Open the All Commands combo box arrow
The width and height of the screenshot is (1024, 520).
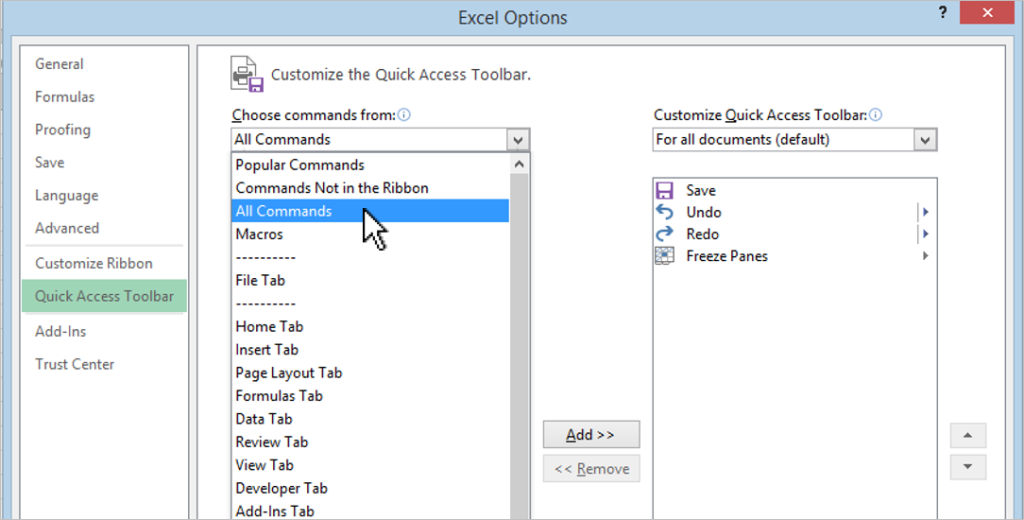[518, 140]
